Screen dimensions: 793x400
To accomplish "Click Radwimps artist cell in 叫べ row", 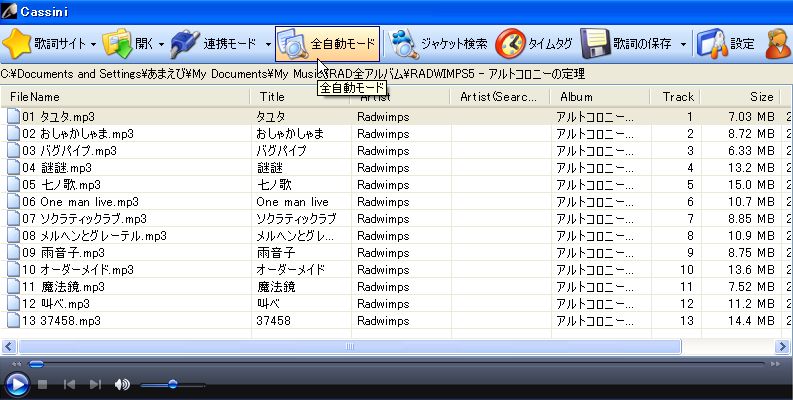I will point(383,303).
